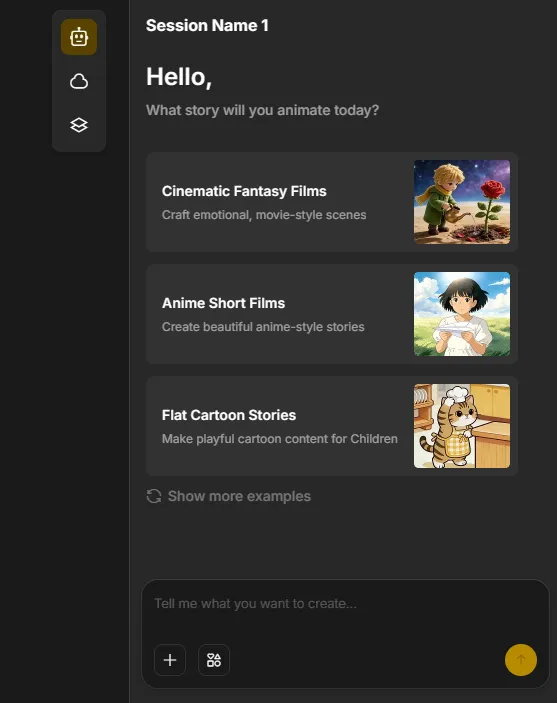Open the shapes template icon button
Image resolution: width=557 pixels, height=703 pixels.
tap(214, 660)
